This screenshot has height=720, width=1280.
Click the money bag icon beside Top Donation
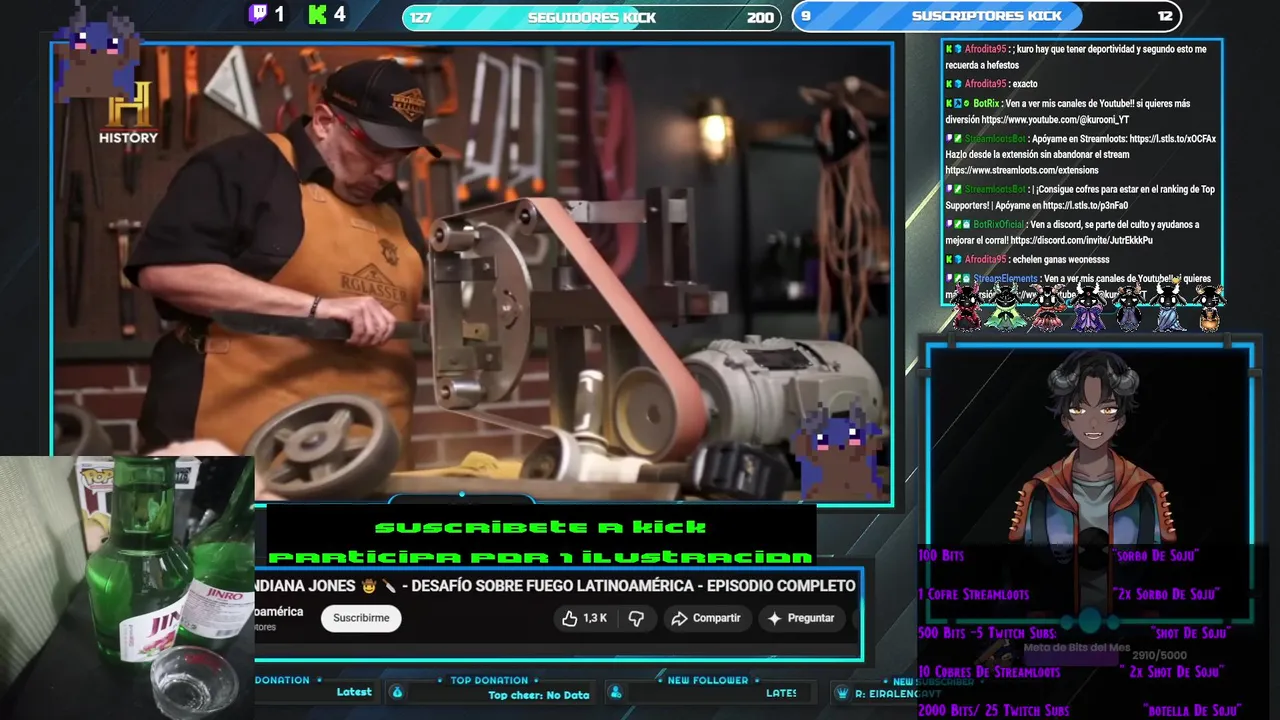pyautogui.click(x=397, y=692)
